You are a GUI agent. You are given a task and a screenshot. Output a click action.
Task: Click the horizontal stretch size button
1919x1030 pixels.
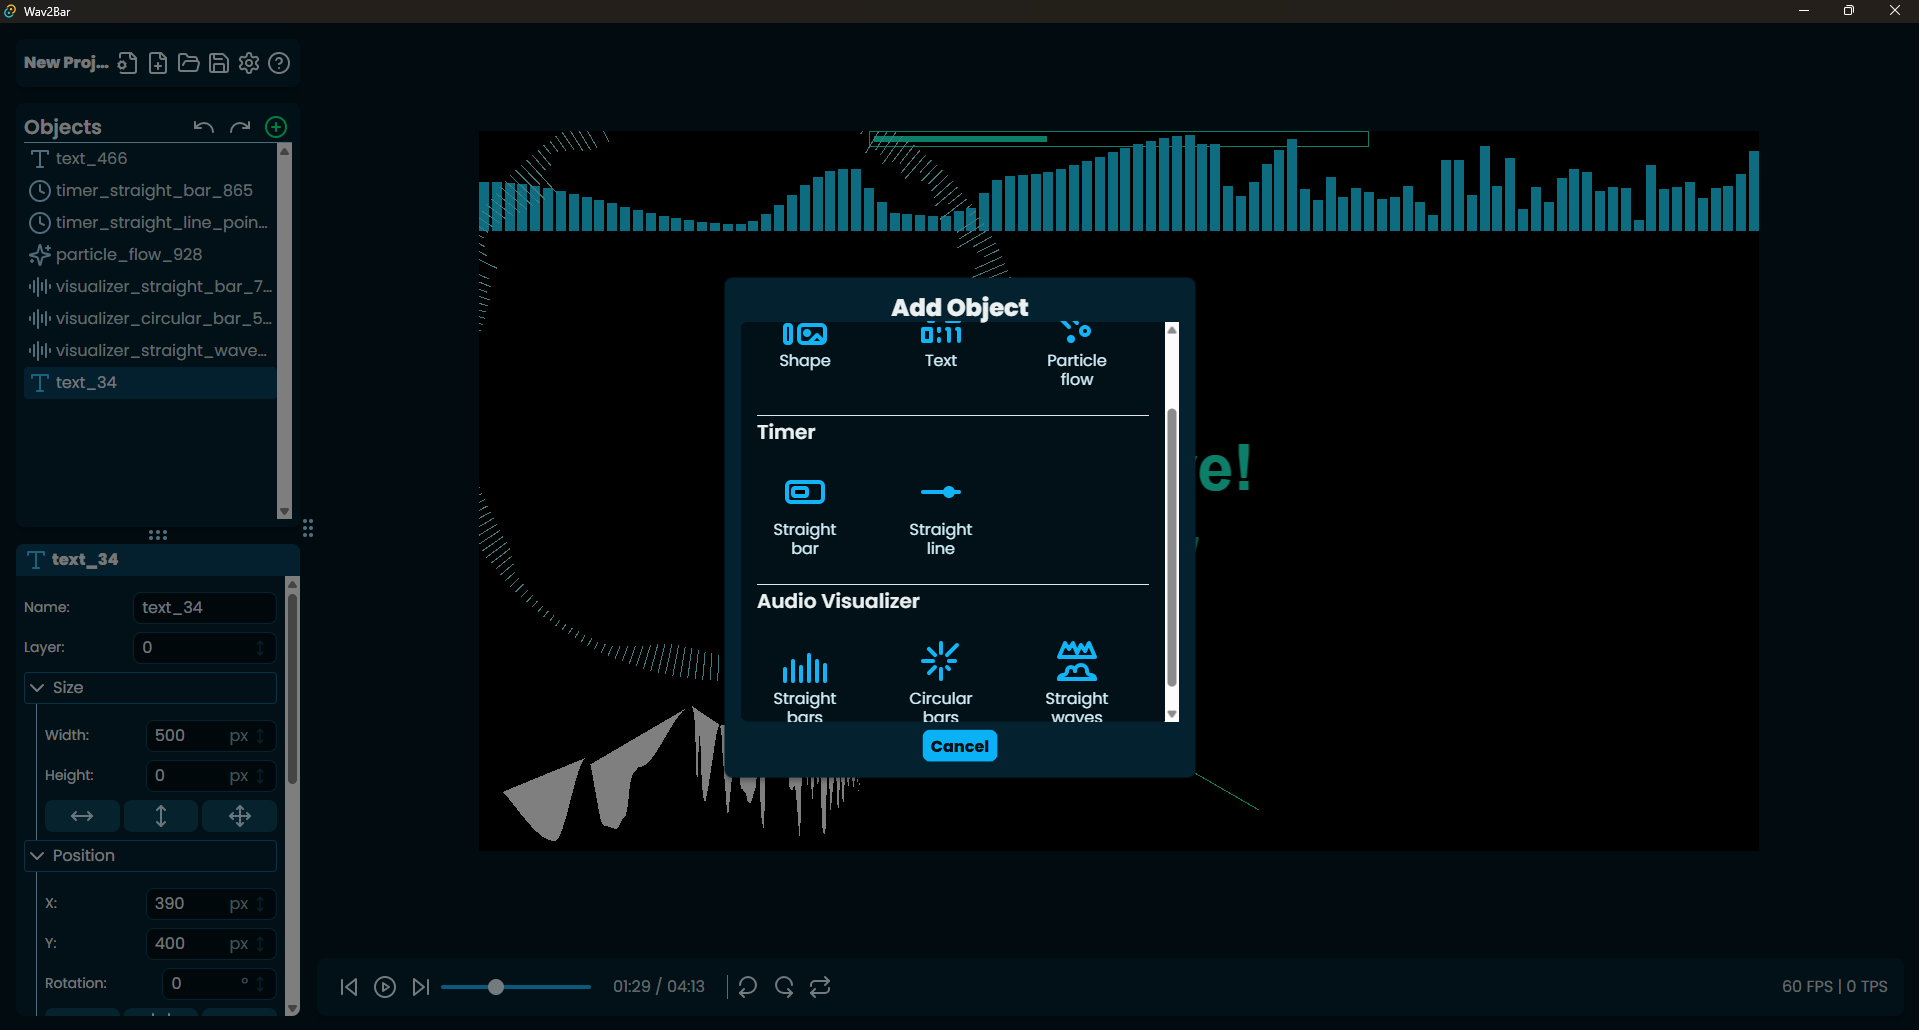82,816
